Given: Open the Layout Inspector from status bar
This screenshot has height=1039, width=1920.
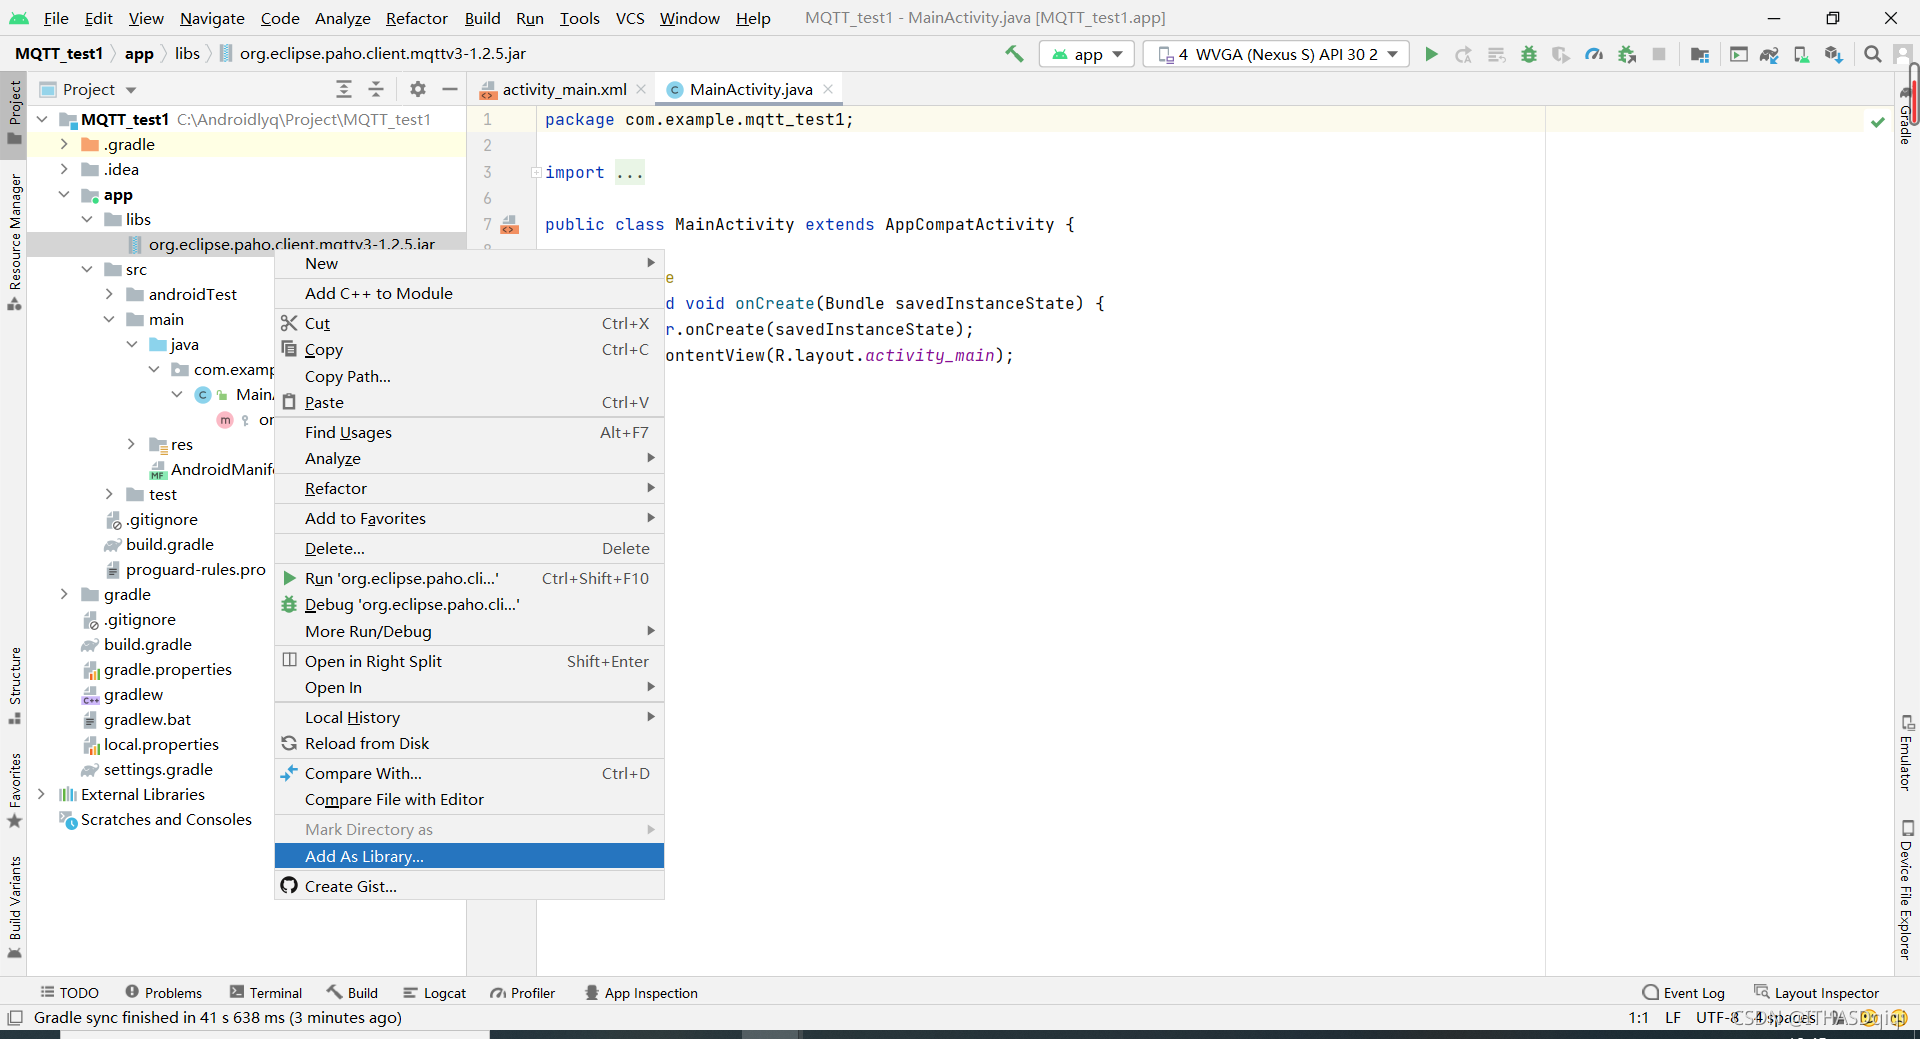Looking at the screenshot, I should point(1826,992).
